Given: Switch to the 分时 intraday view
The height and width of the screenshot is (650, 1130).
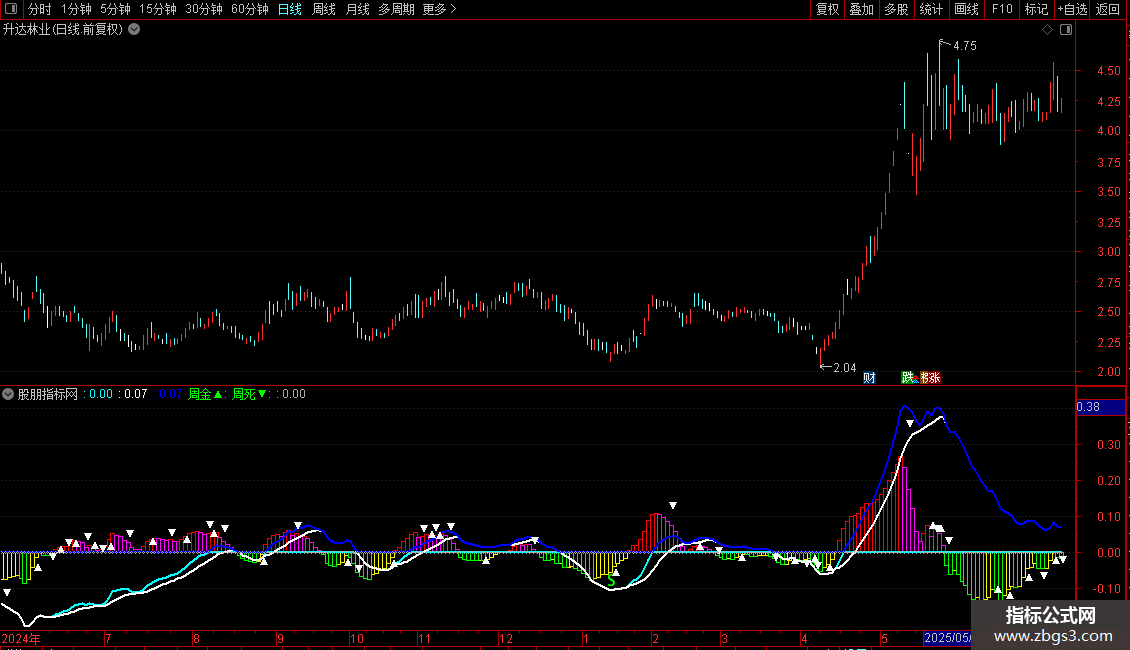Looking at the screenshot, I should (x=40, y=9).
